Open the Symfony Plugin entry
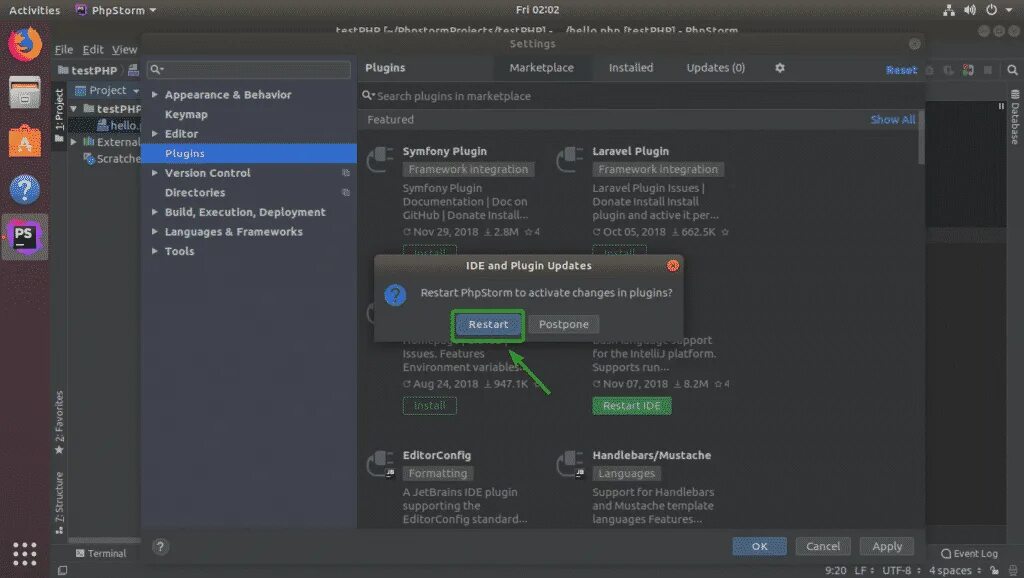This screenshot has width=1024, height=578. tap(445, 152)
